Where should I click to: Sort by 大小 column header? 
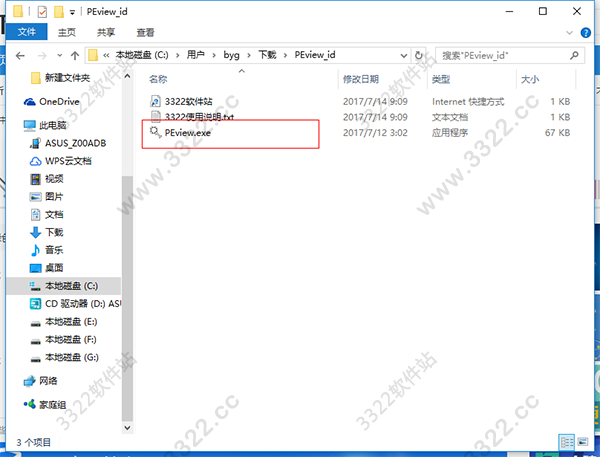pos(530,79)
